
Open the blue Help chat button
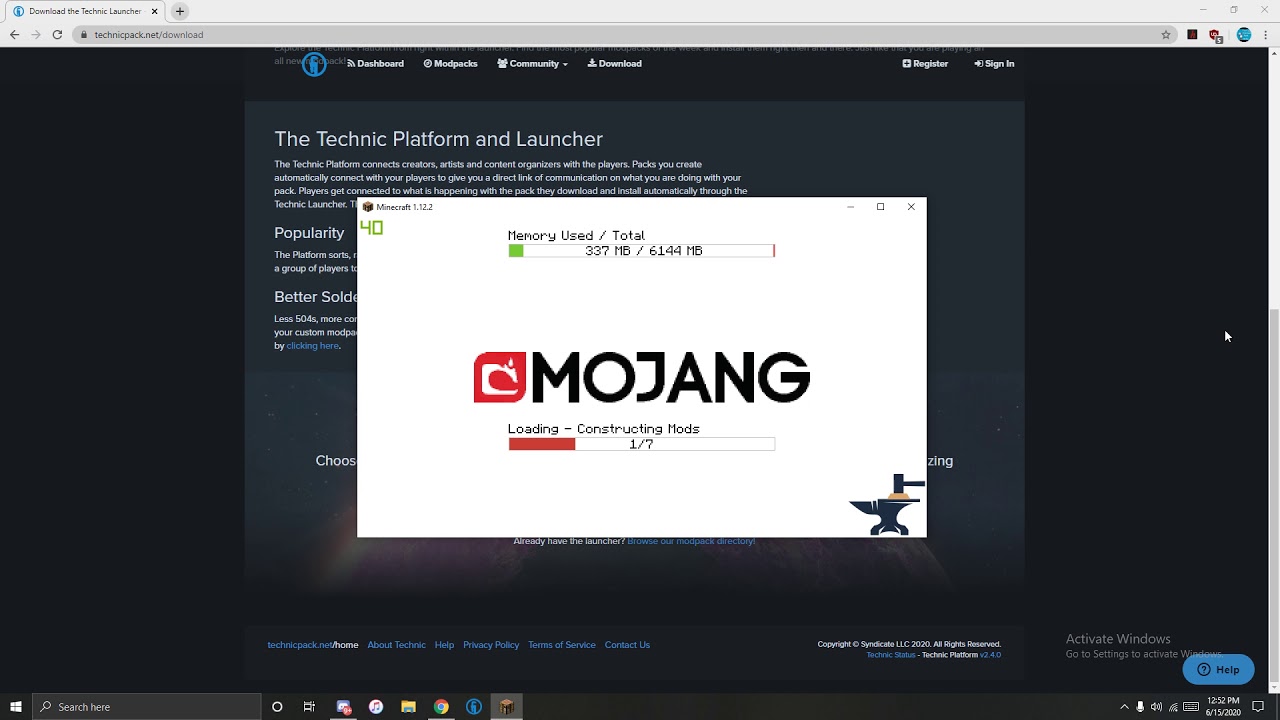(x=1218, y=670)
